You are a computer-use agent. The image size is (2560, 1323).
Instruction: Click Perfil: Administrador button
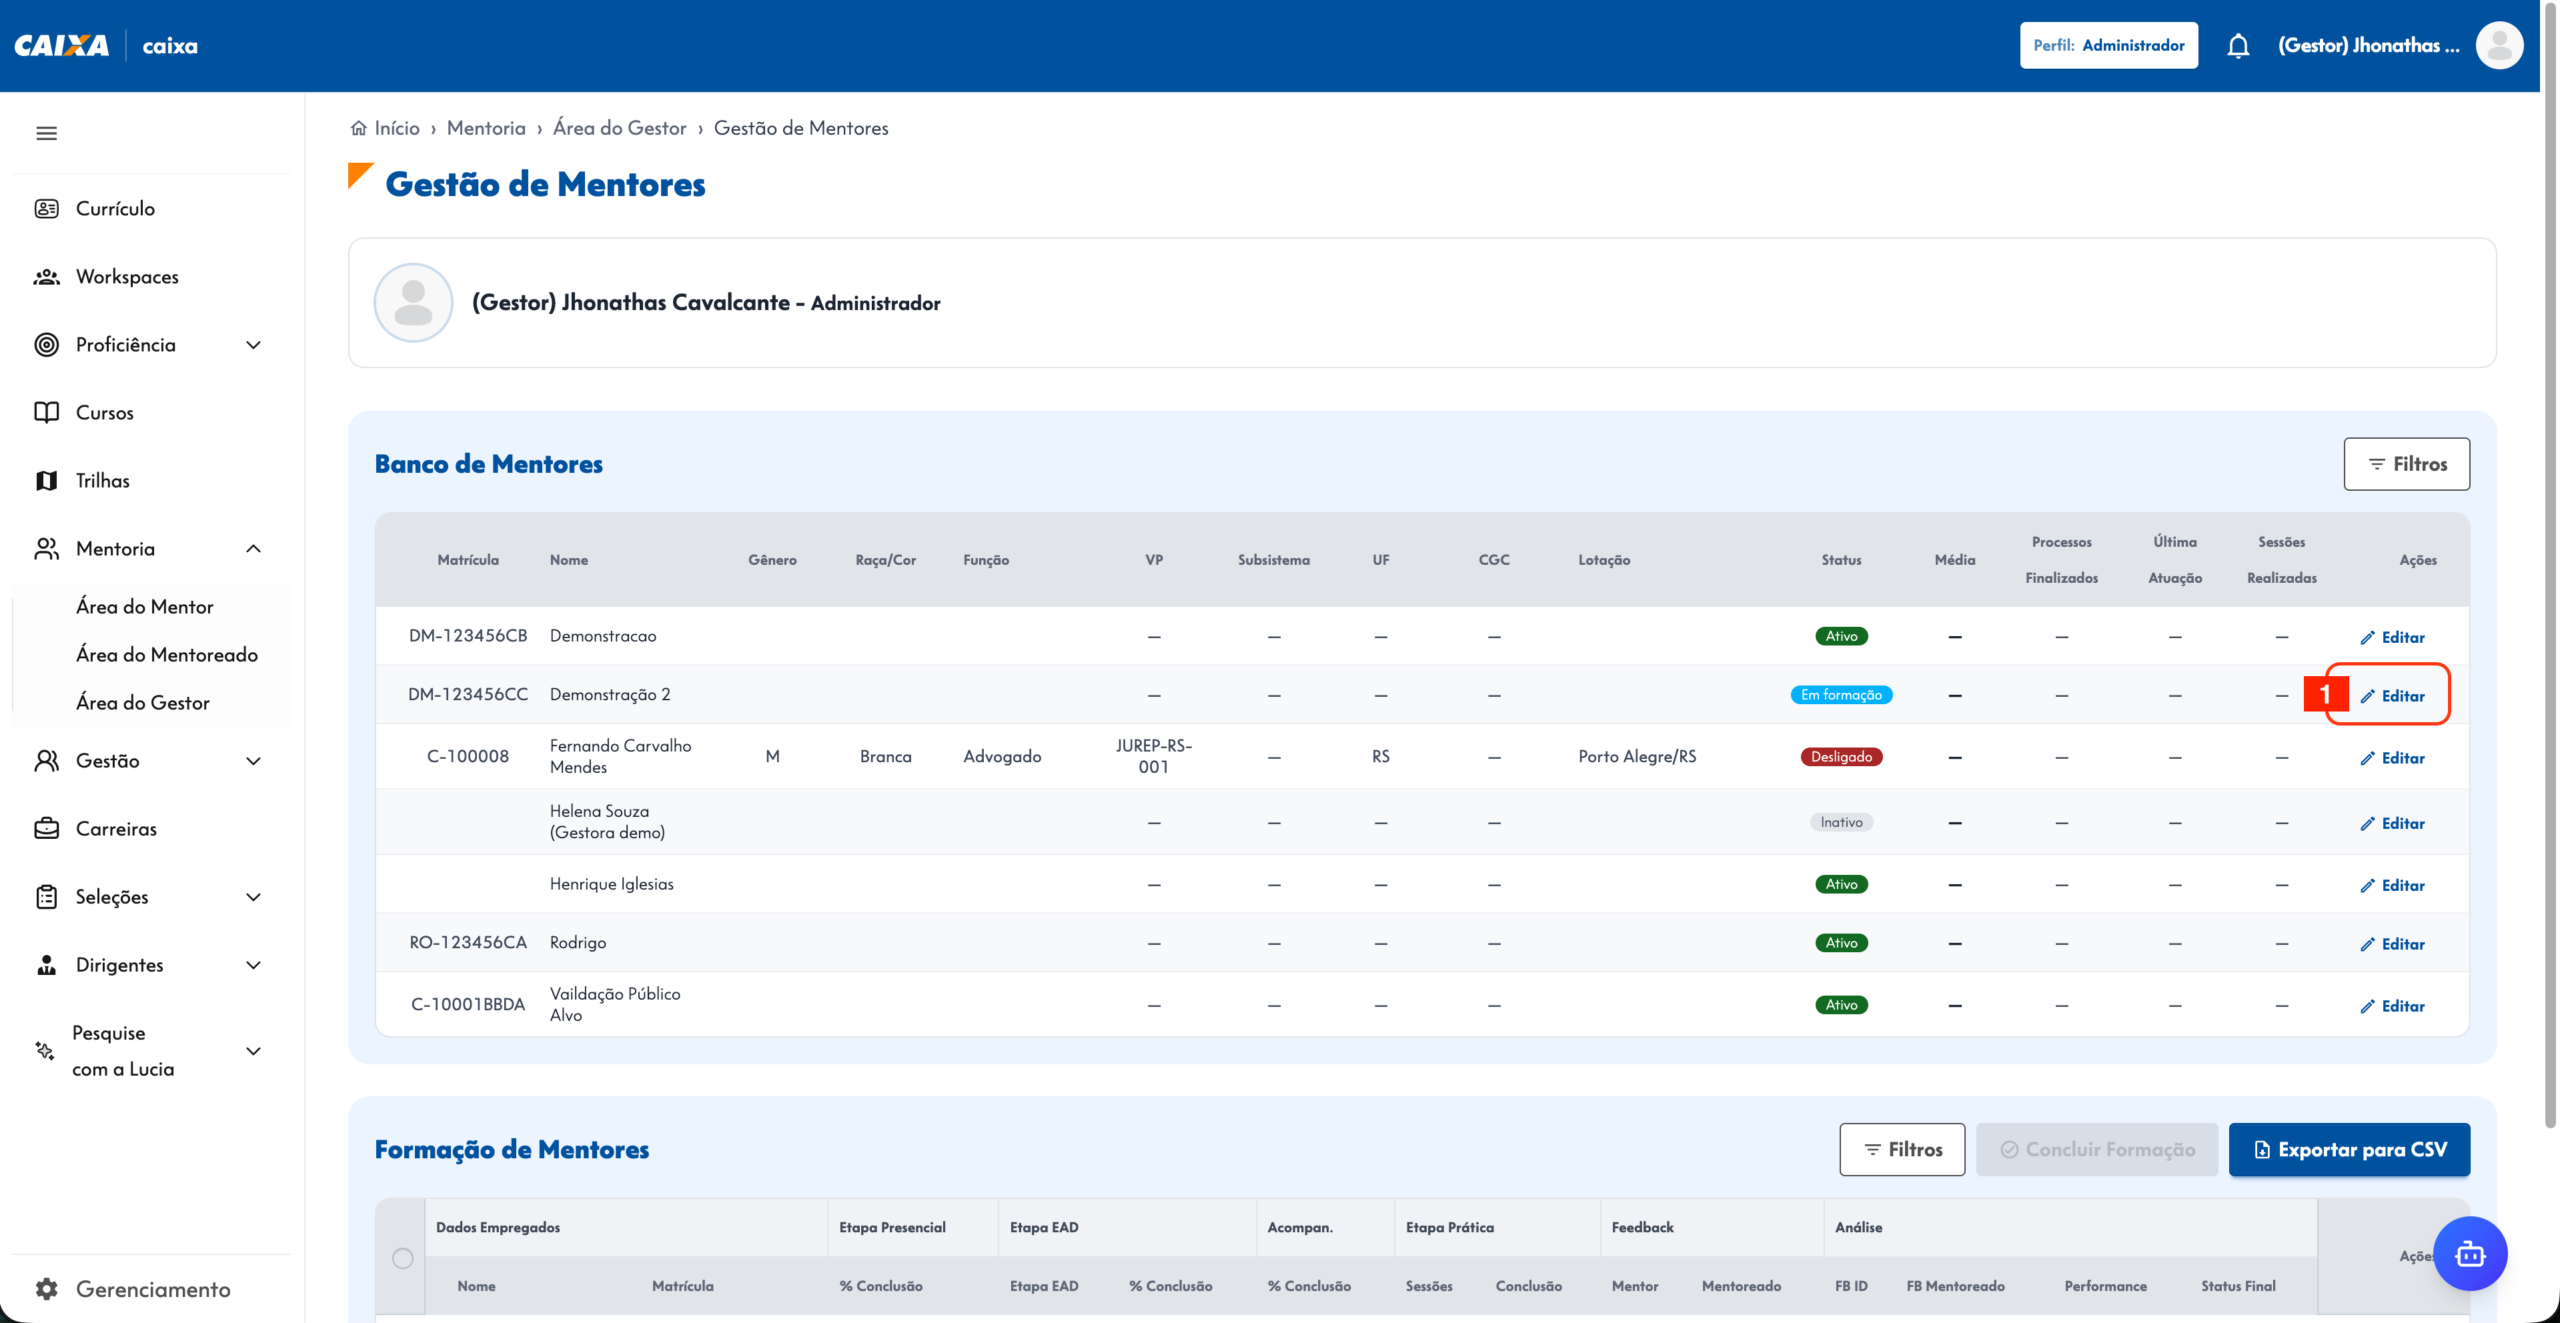(x=2109, y=45)
